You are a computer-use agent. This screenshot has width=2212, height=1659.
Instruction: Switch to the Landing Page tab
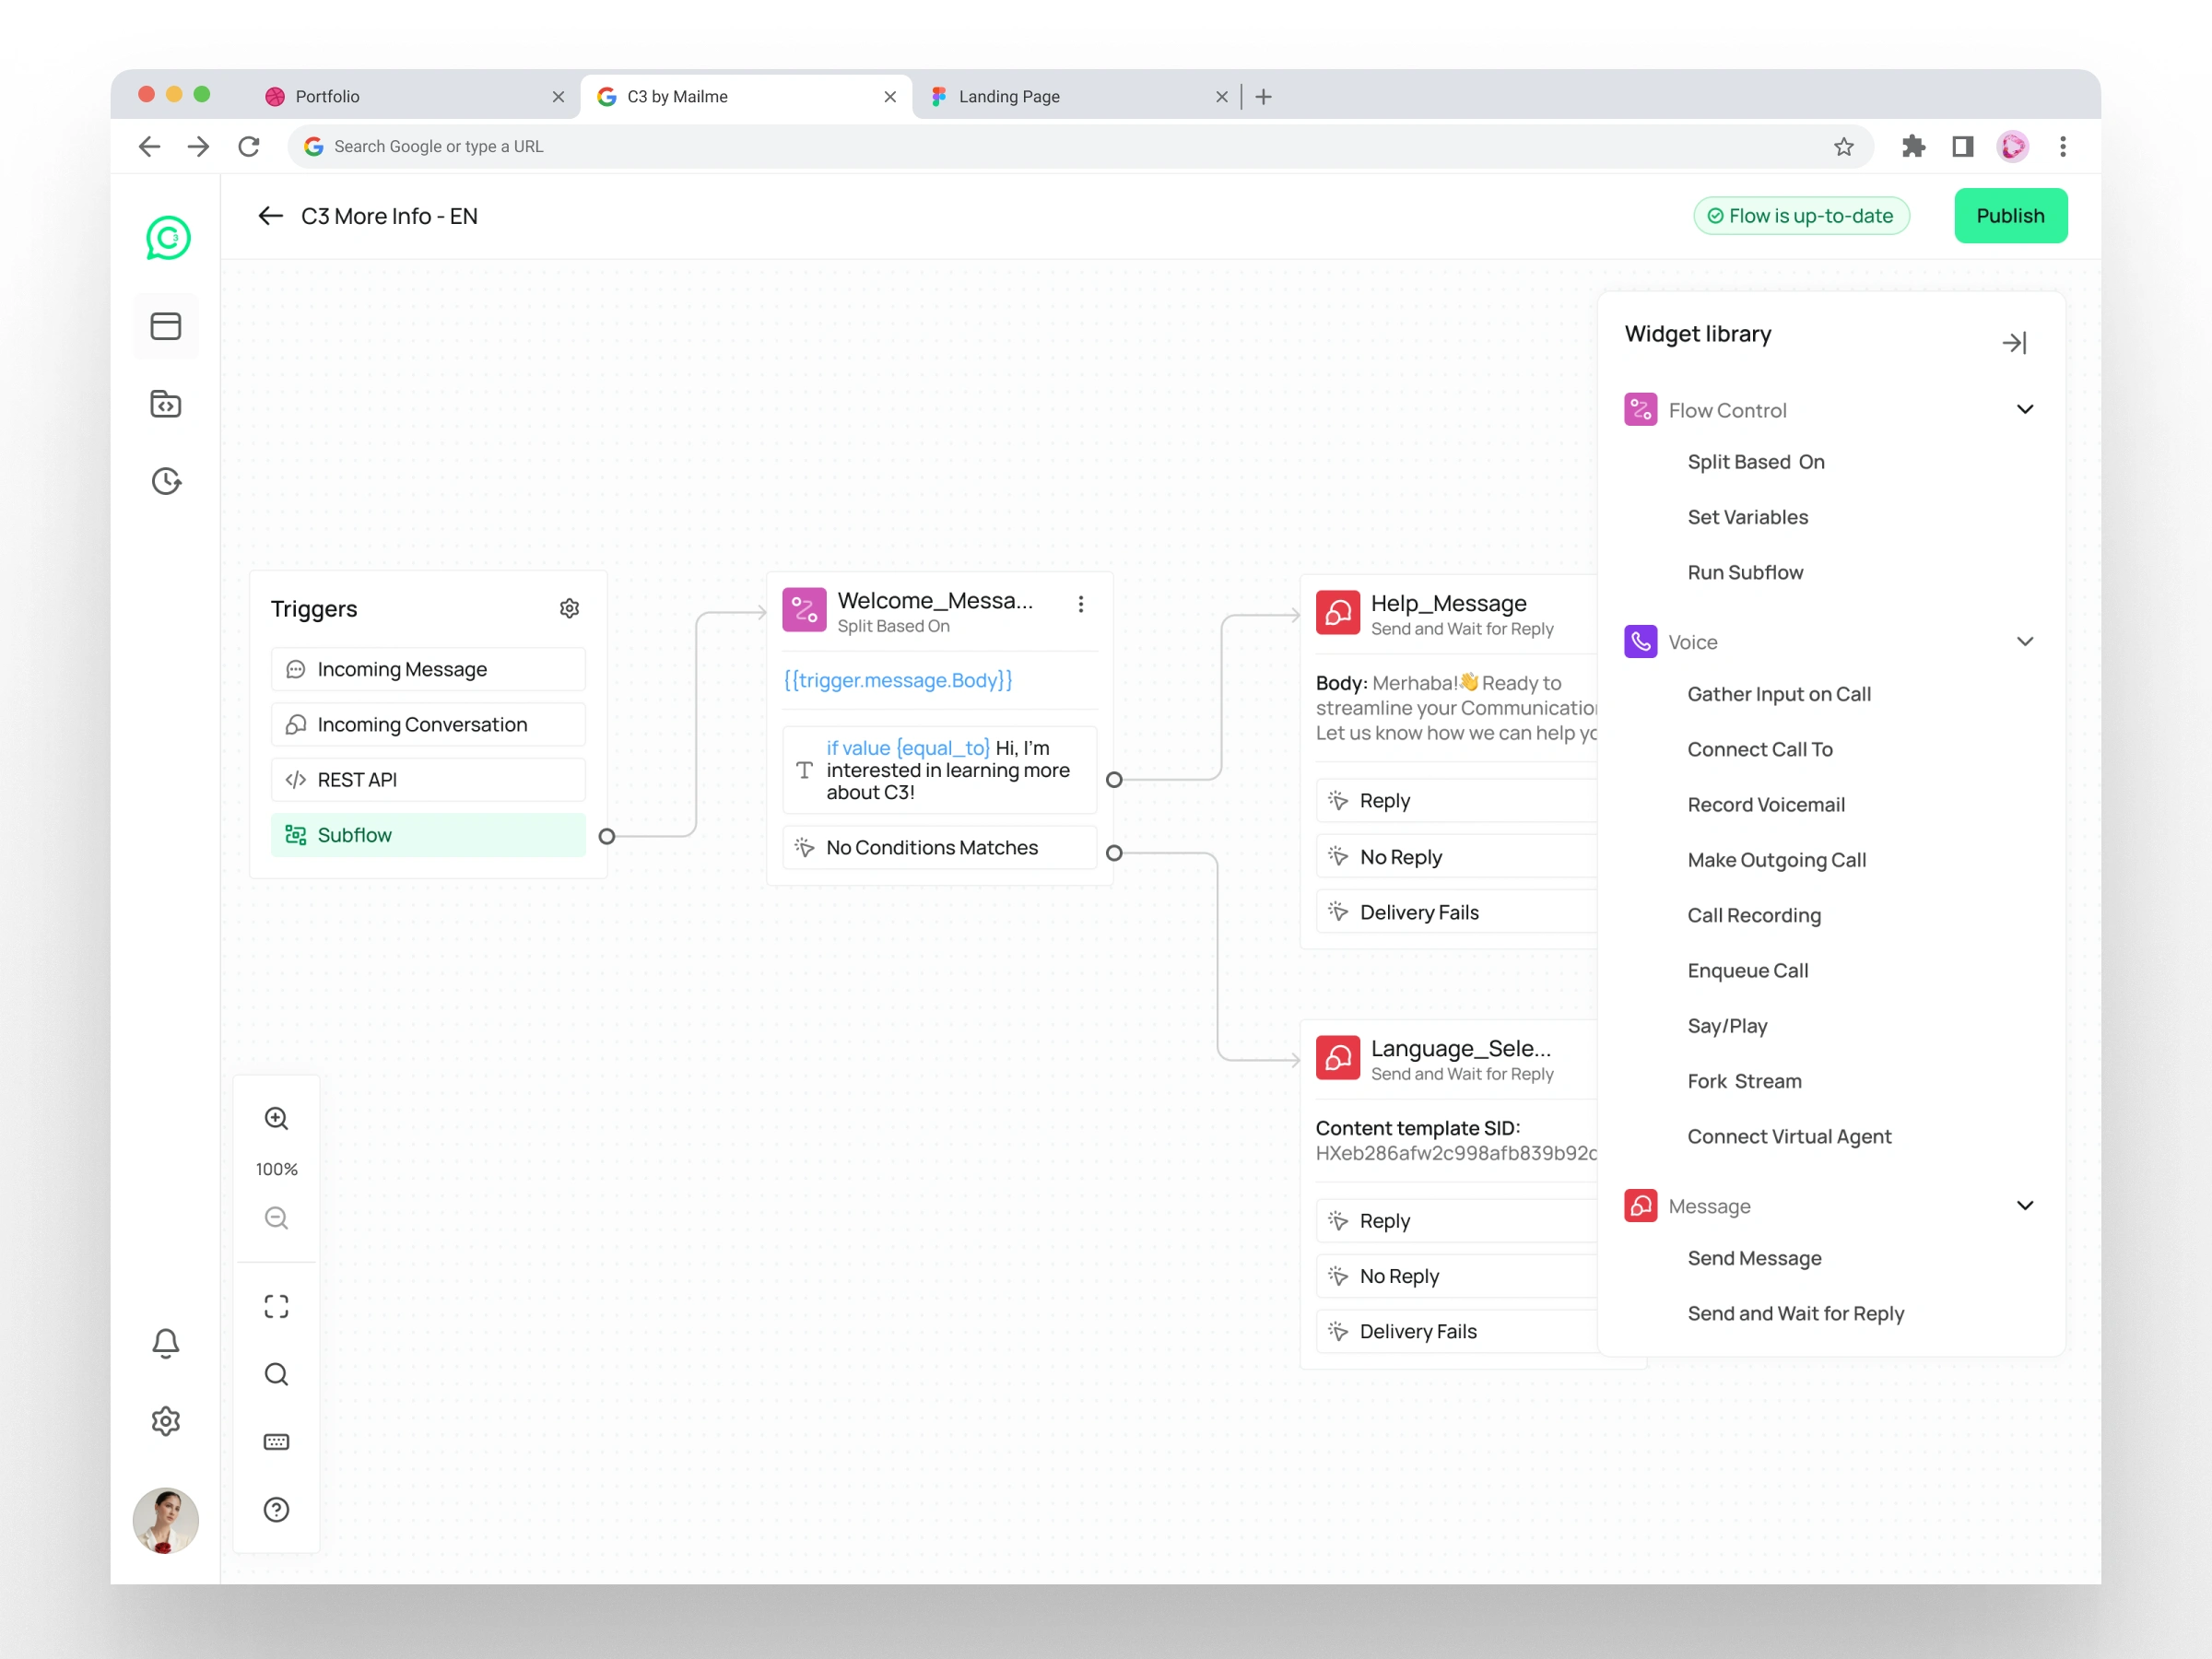point(1007,96)
